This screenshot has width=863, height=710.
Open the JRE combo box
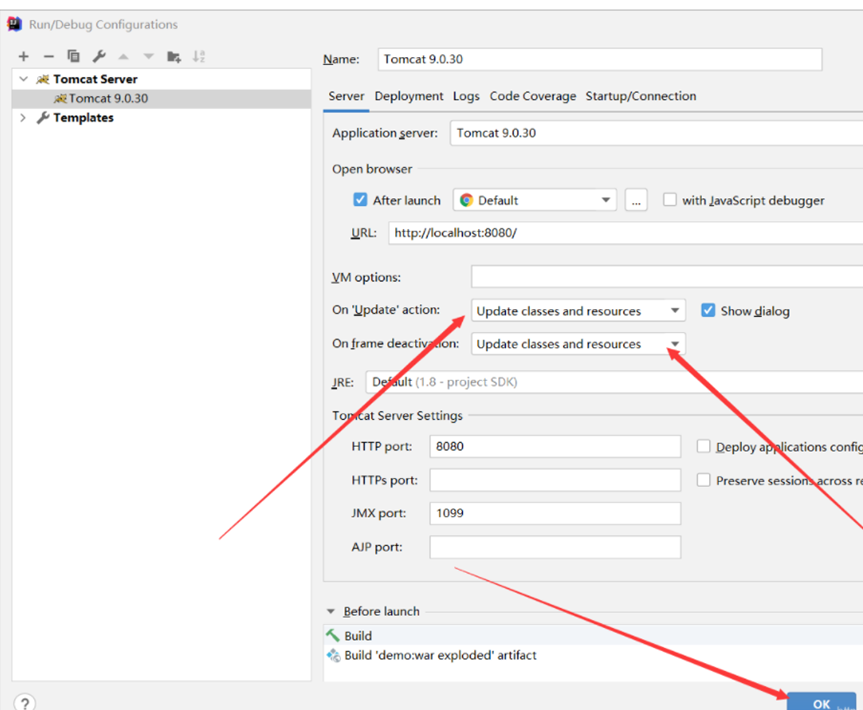point(614,382)
